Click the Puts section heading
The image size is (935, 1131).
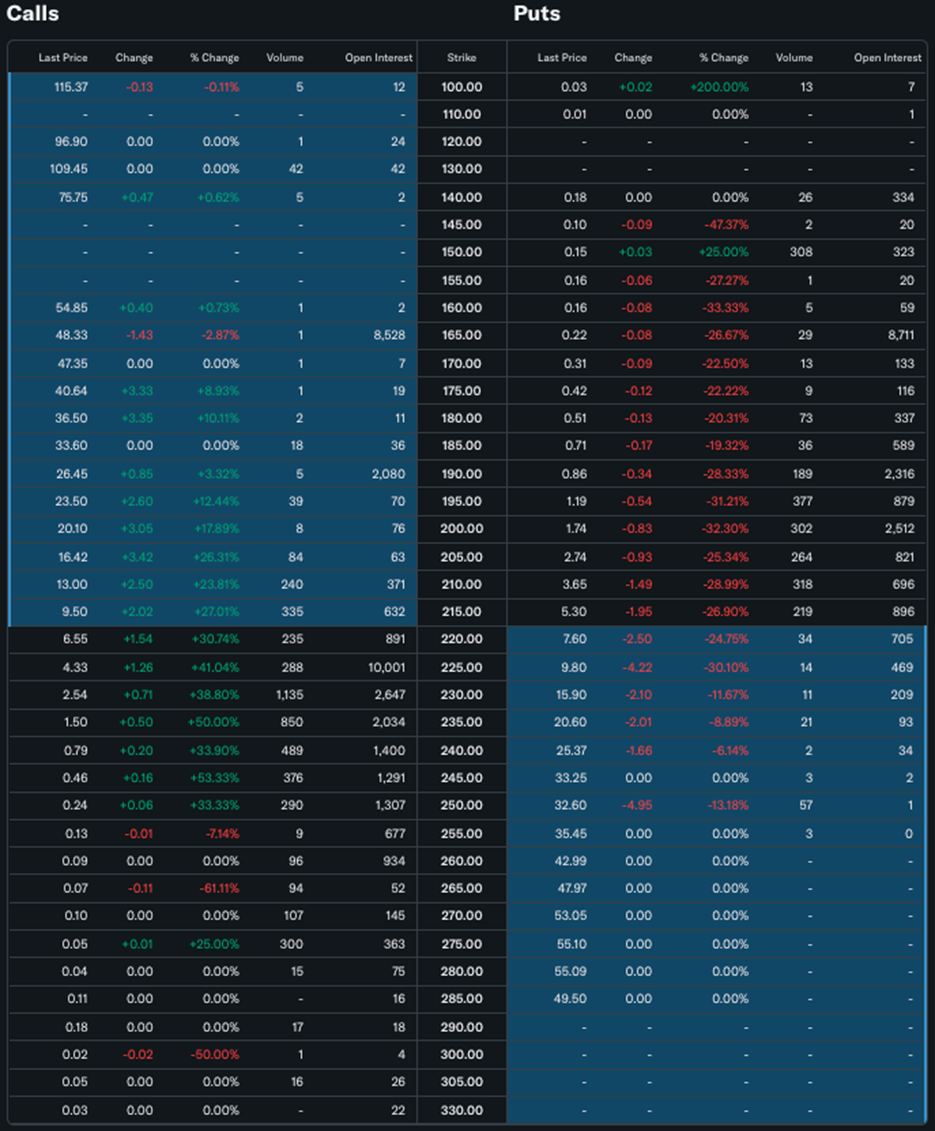pyautogui.click(x=537, y=14)
